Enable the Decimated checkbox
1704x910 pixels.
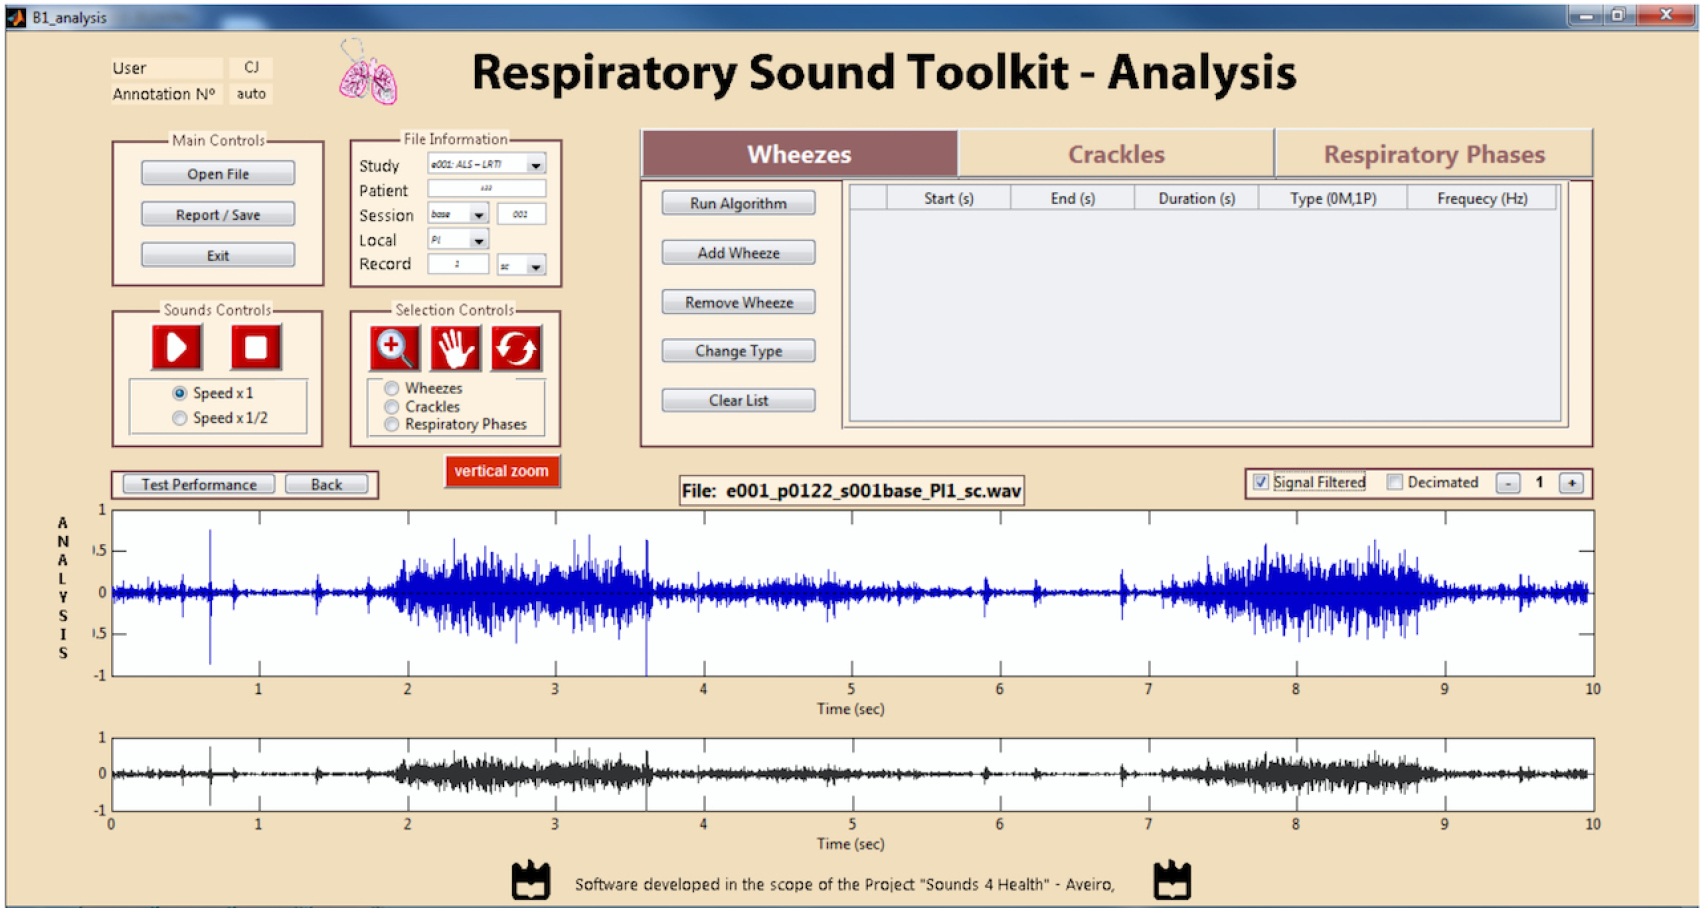click(1394, 482)
